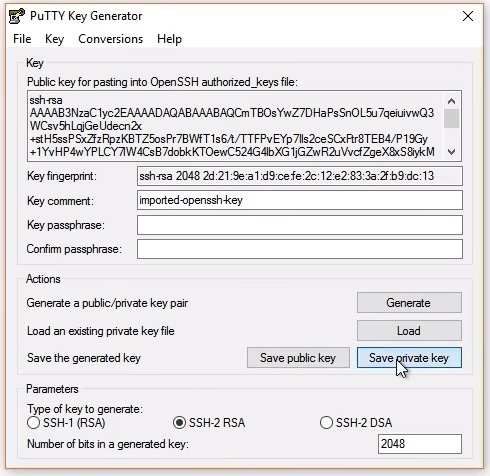Click the PuTTY Key Generator title icon
Screen dimensions: 490x476
[x=17, y=16]
